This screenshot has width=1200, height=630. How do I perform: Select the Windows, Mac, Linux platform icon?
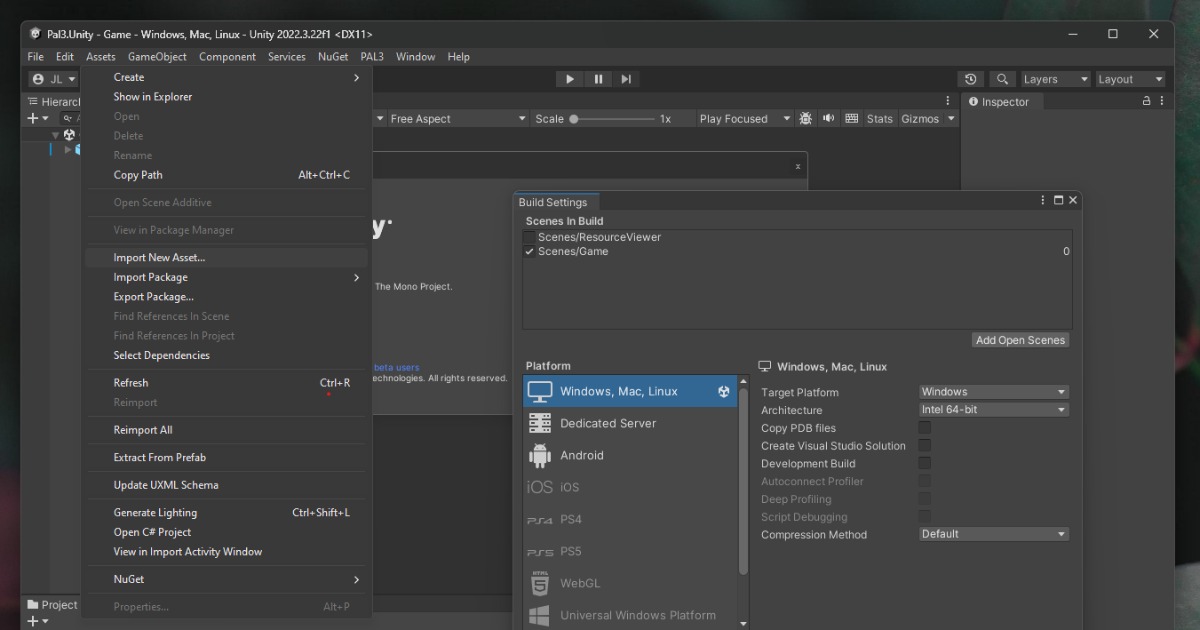pyautogui.click(x=540, y=390)
